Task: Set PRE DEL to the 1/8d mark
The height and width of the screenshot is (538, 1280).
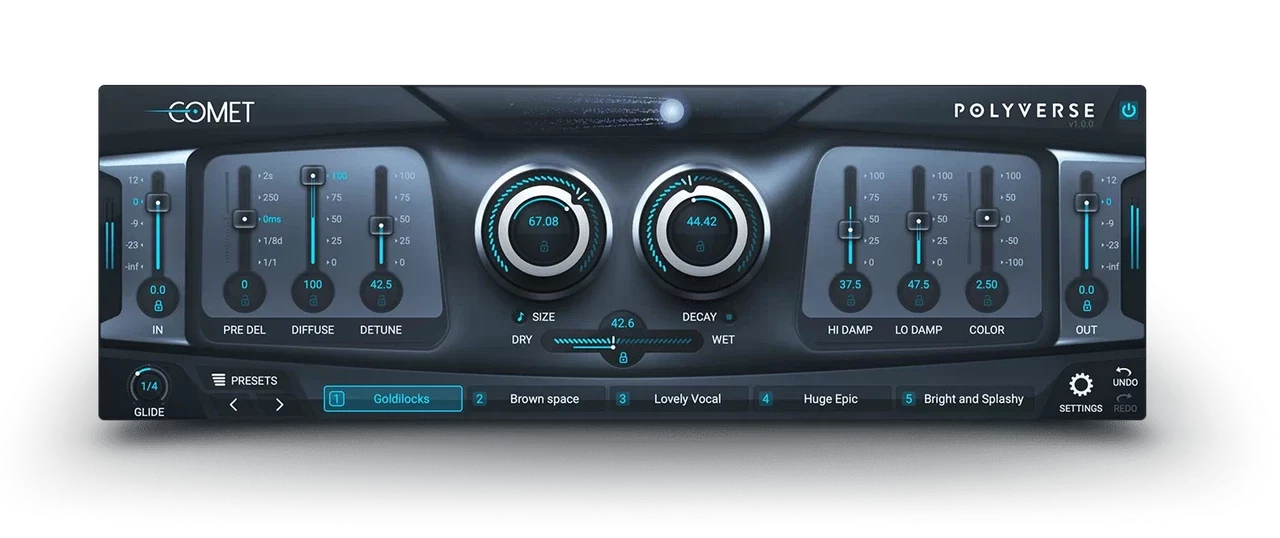Action: 270,241
